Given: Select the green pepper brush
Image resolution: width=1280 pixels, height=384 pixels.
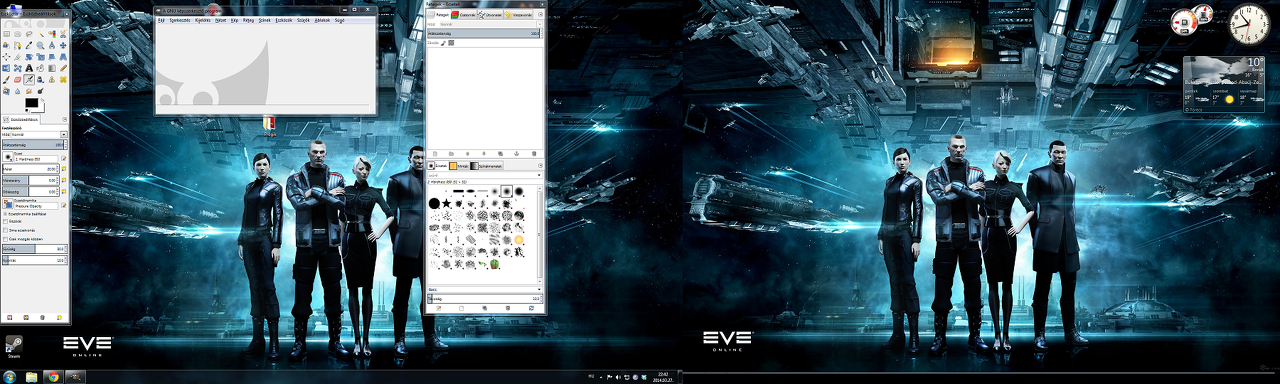Looking at the screenshot, I should 494,263.
